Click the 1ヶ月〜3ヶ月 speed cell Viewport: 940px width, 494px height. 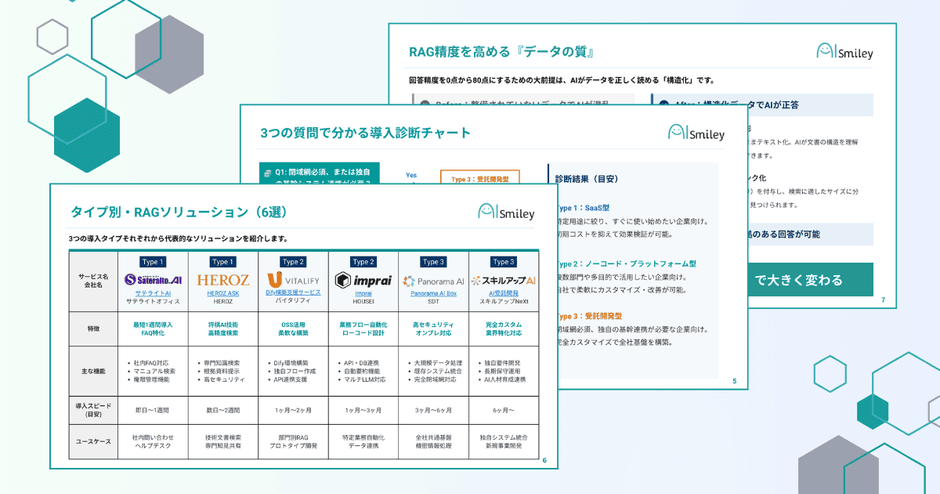coord(363,411)
